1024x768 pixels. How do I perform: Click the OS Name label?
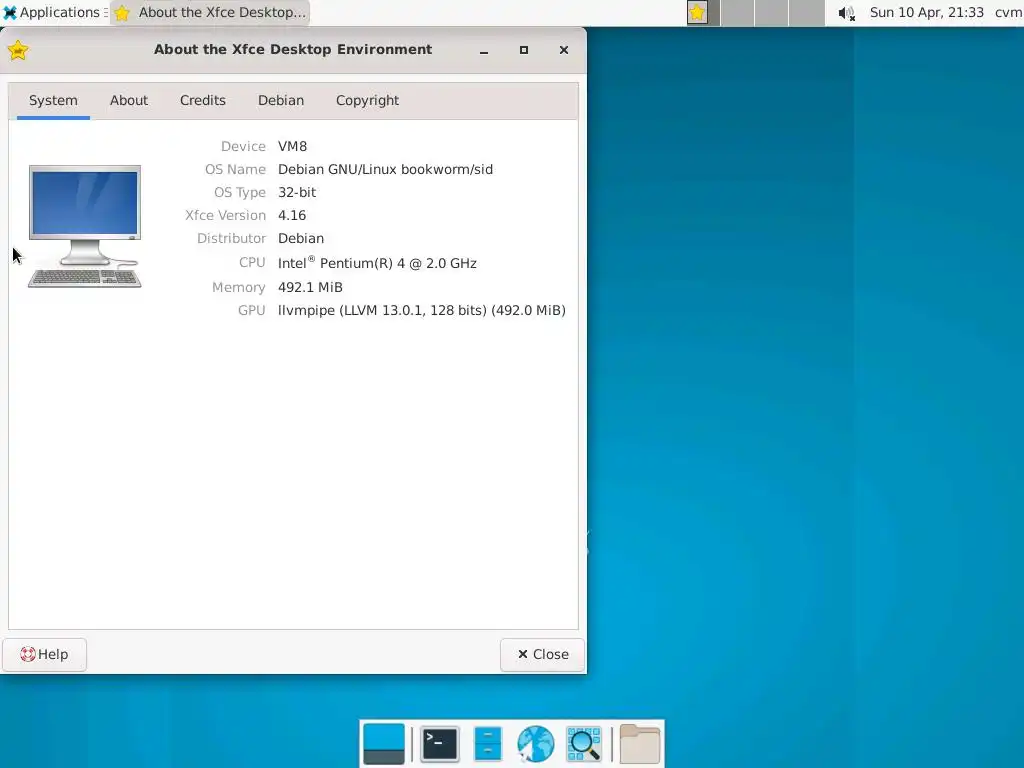click(235, 169)
